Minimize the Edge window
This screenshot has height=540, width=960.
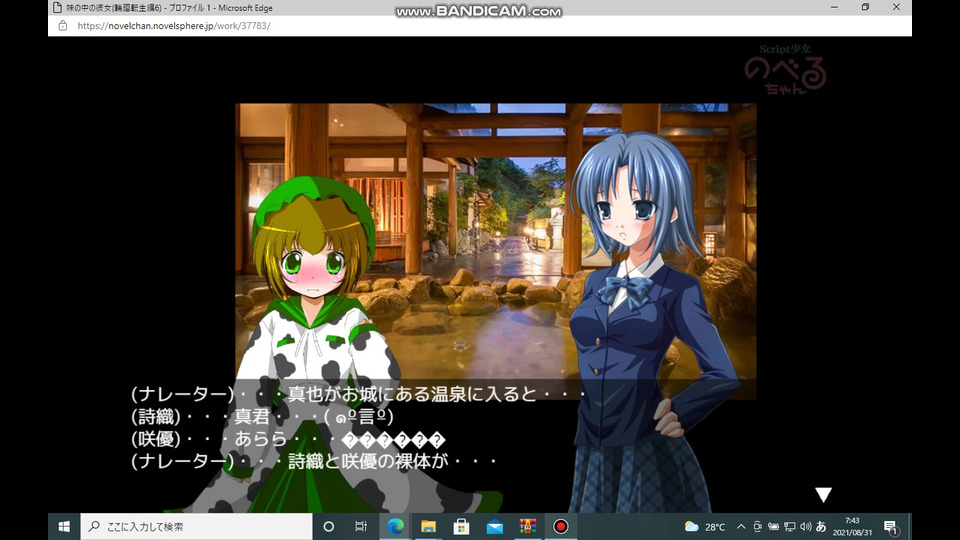834,7
